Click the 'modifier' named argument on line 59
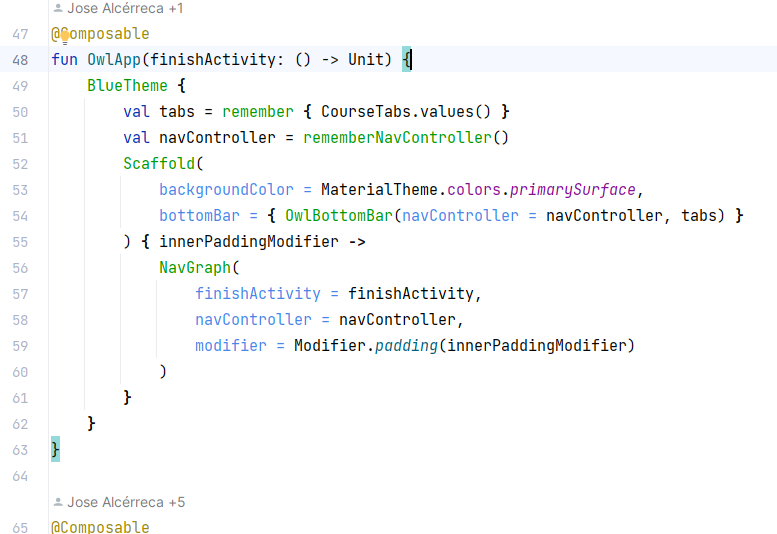Viewport: 777px width, 534px height. click(x=231, y=346)
